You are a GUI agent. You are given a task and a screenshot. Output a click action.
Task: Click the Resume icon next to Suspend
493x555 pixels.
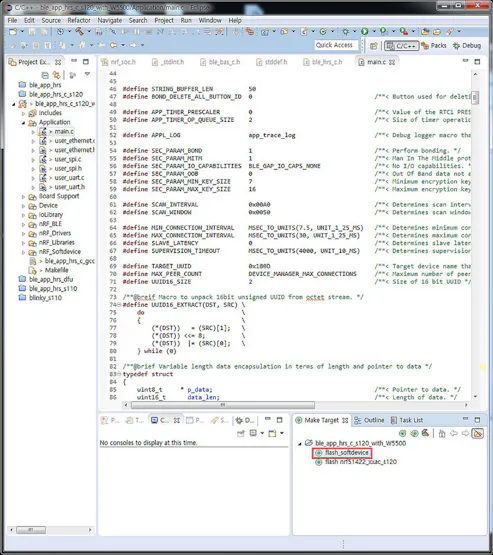click(125, 32)
